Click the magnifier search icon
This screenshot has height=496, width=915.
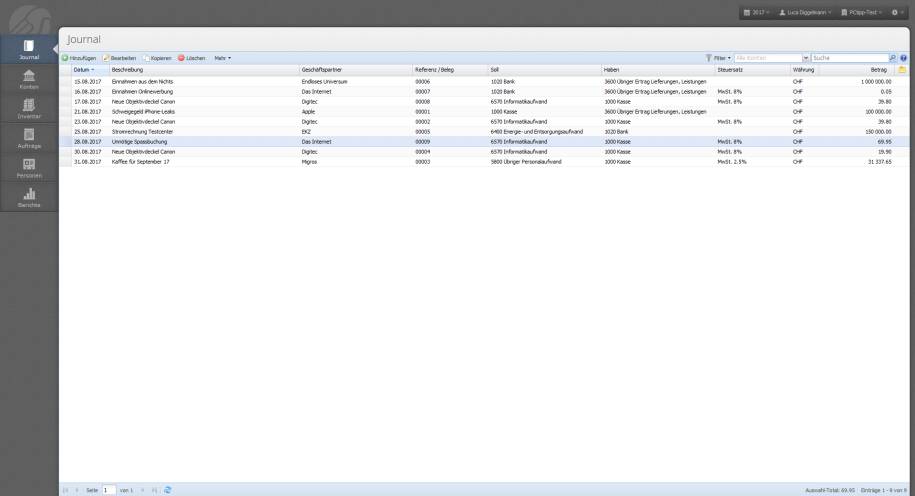click(892, 58)
